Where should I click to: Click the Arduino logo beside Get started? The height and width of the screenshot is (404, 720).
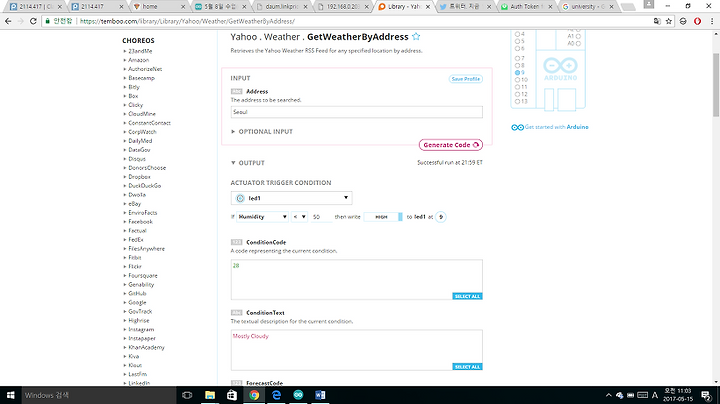[x=518, y=127]
